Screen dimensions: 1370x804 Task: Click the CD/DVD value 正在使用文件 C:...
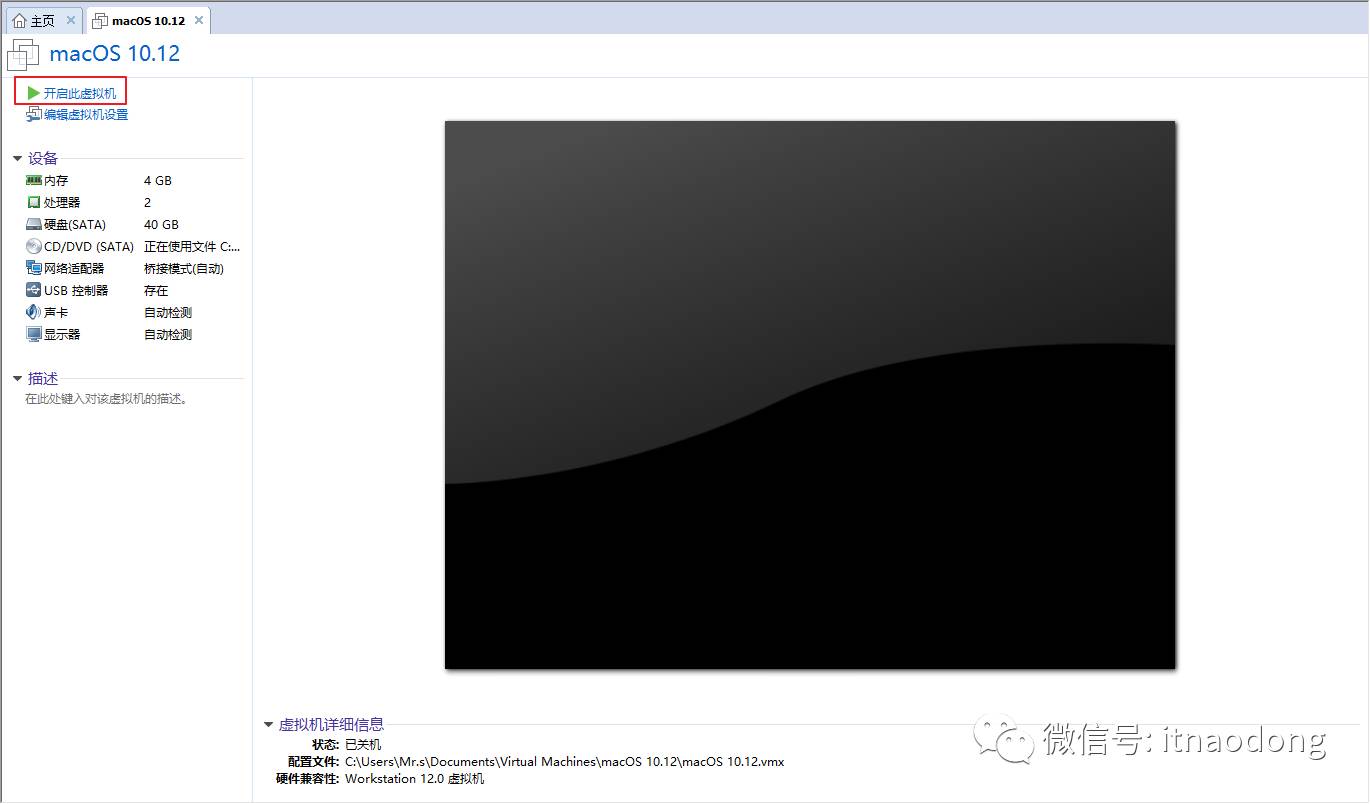pyautogui.click(x=192, y=247)
